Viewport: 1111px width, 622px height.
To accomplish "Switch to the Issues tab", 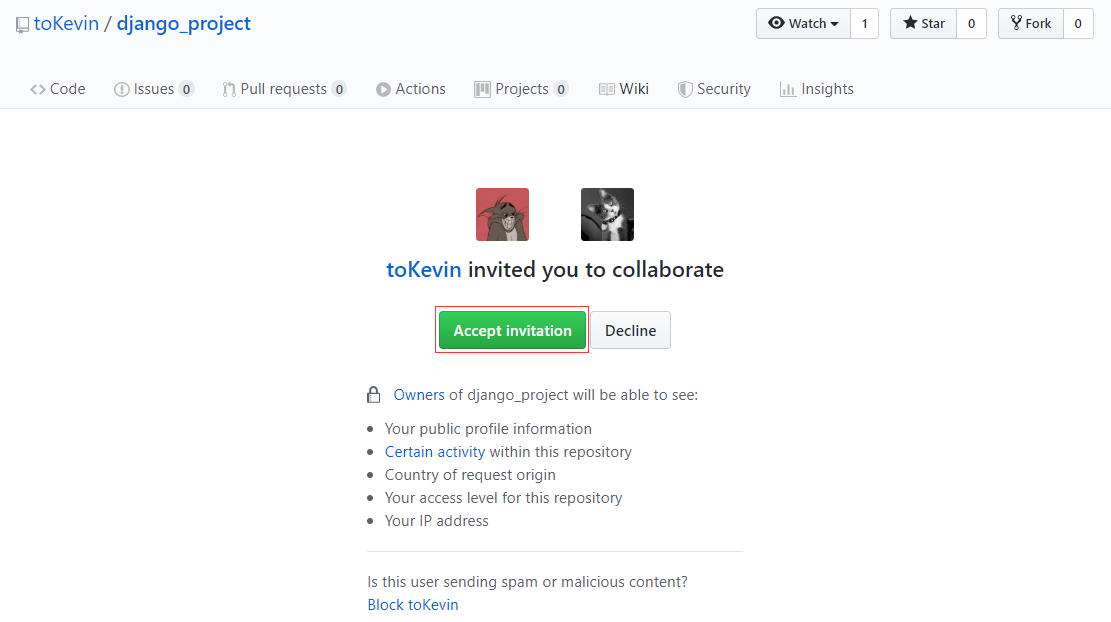I will coord(154,89).
